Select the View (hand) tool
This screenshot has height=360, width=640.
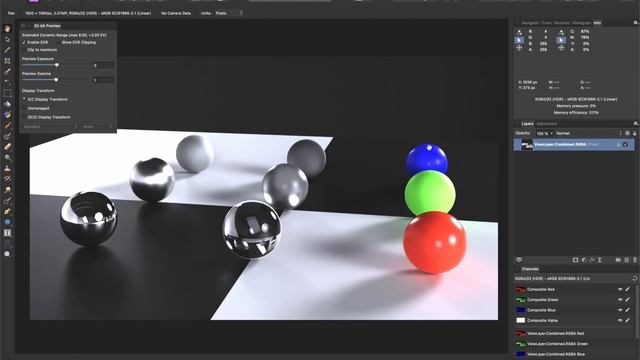click(7, 29)
